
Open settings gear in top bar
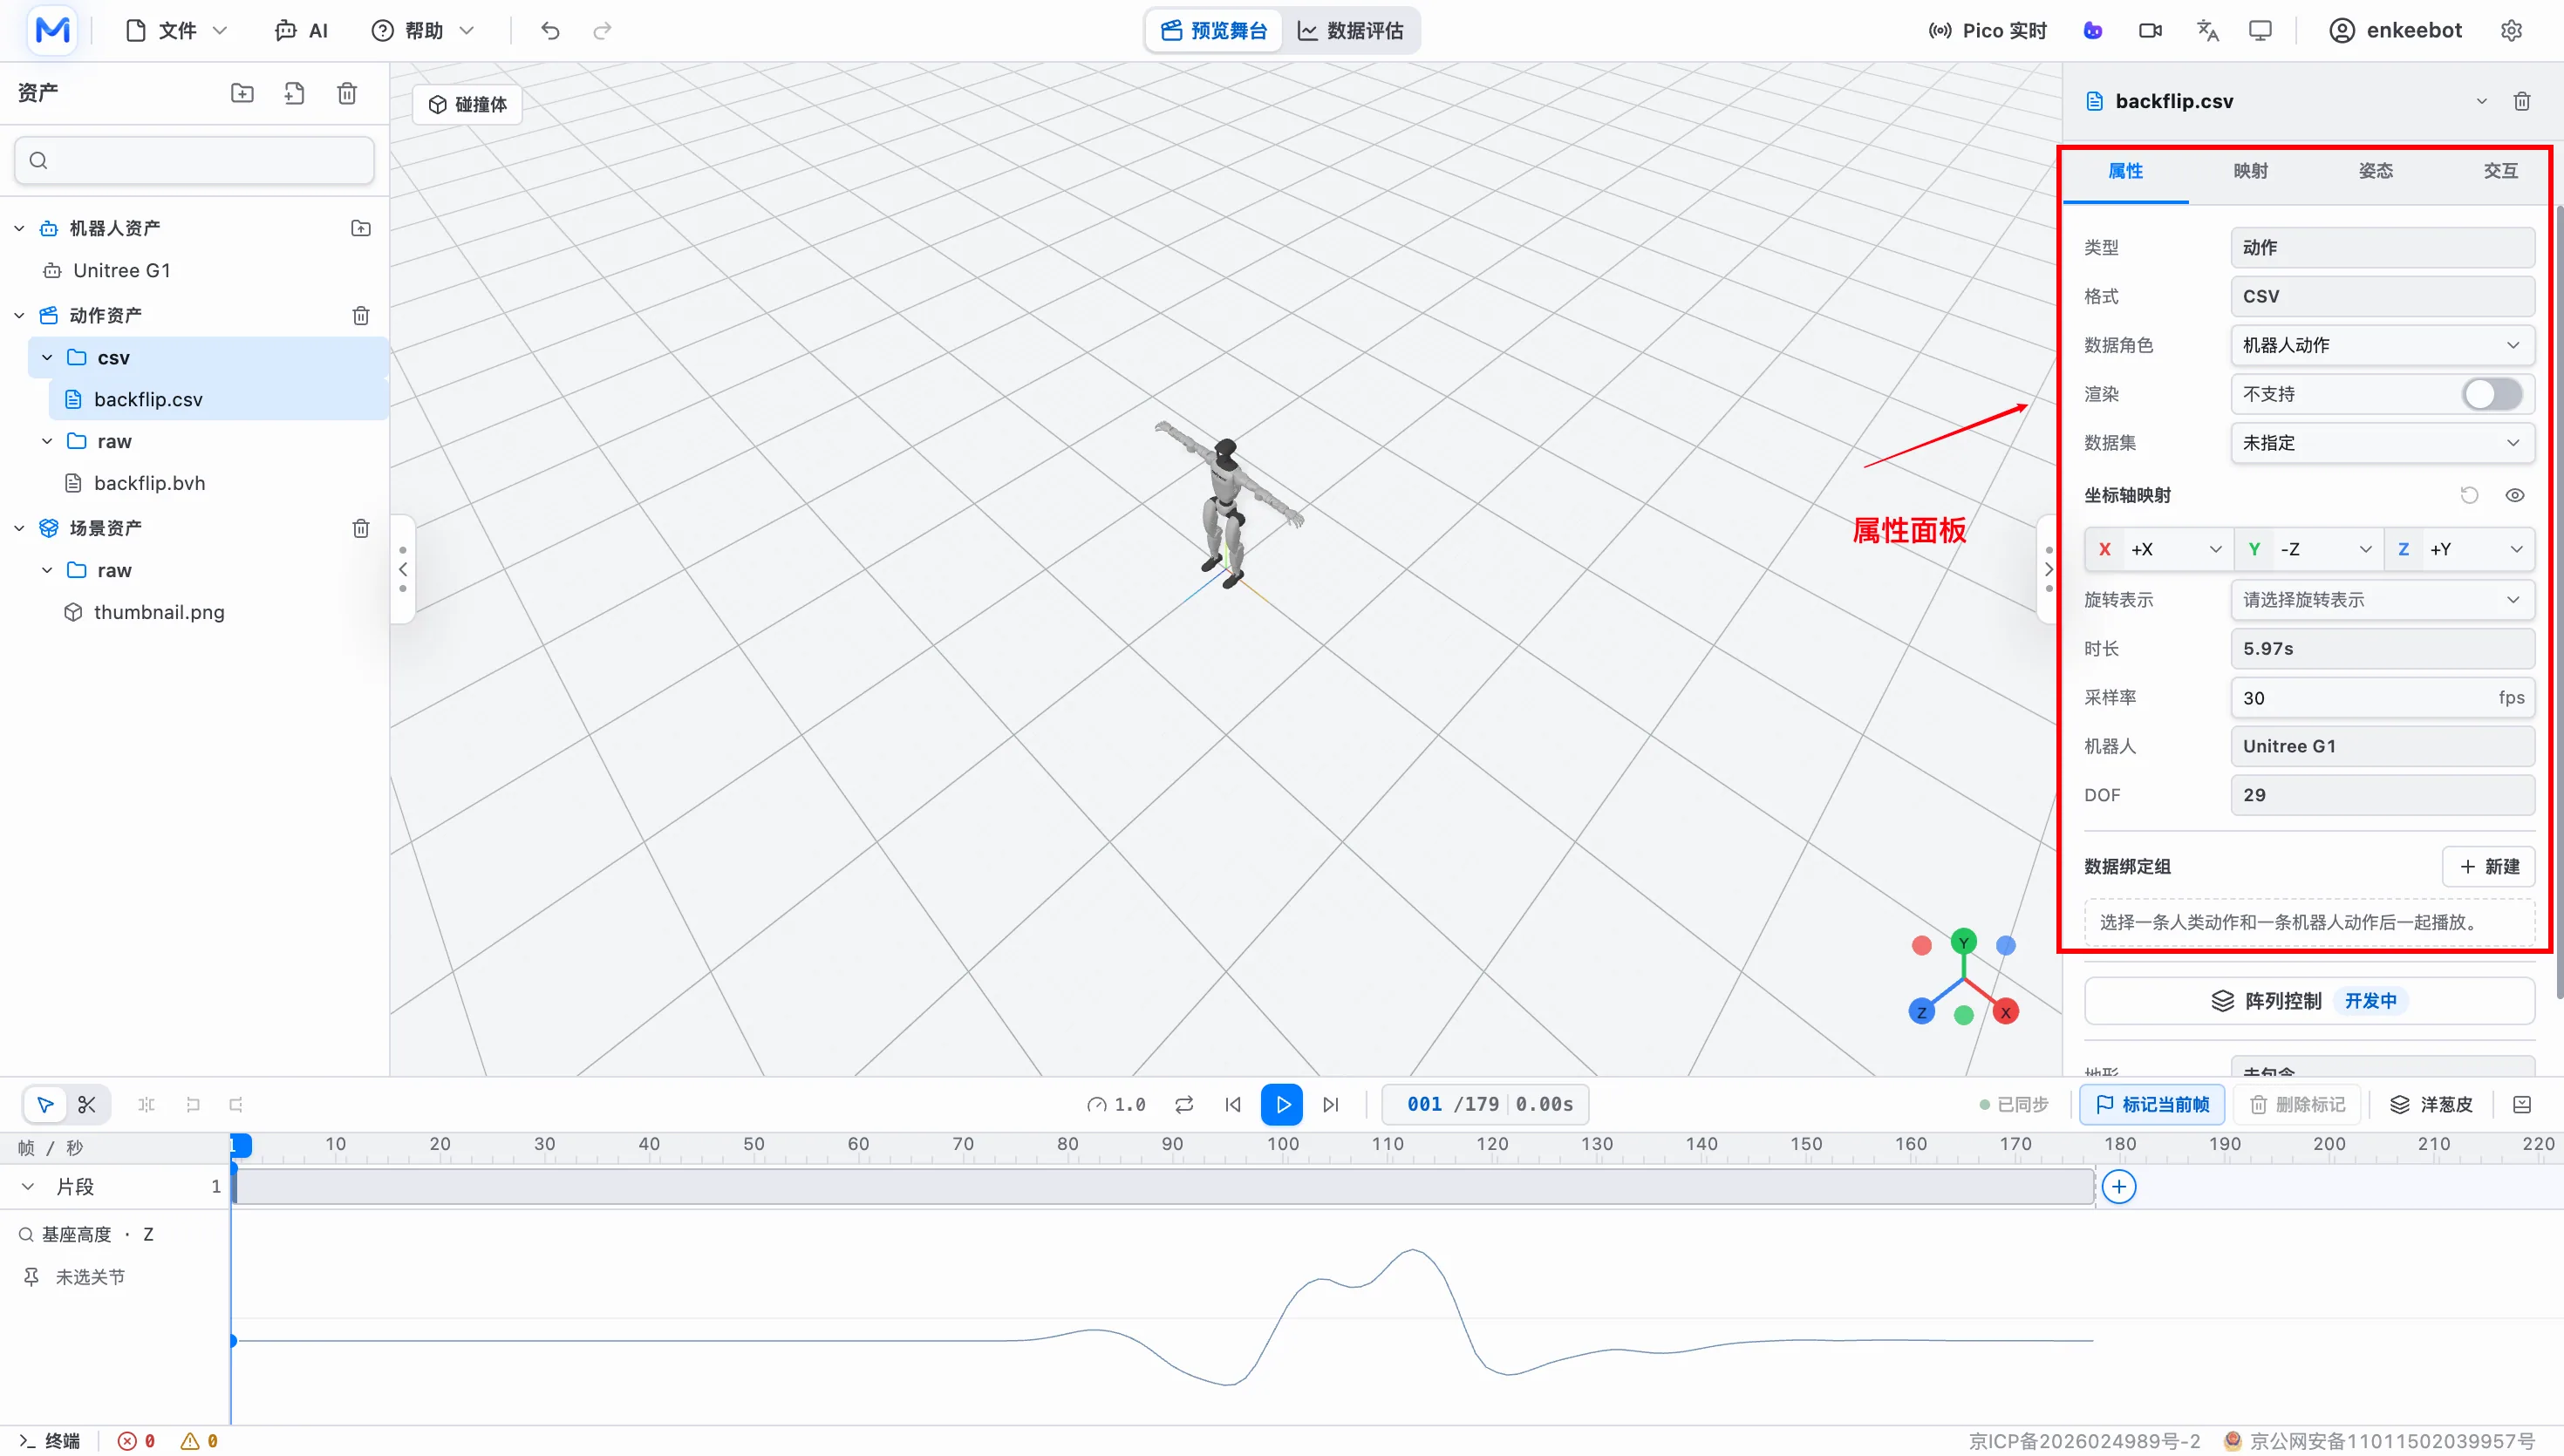2511,30
